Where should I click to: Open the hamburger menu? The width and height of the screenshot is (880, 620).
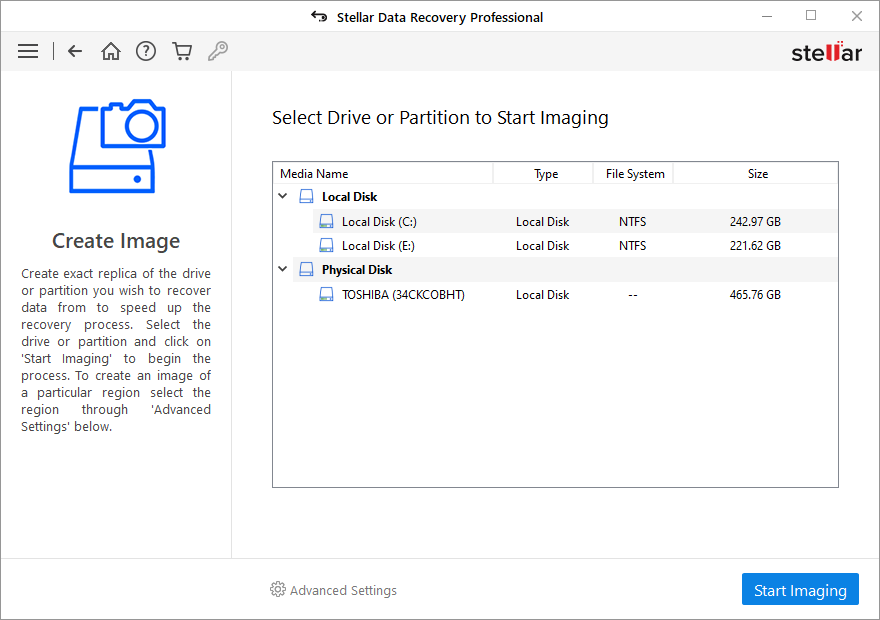pos(28,52)
